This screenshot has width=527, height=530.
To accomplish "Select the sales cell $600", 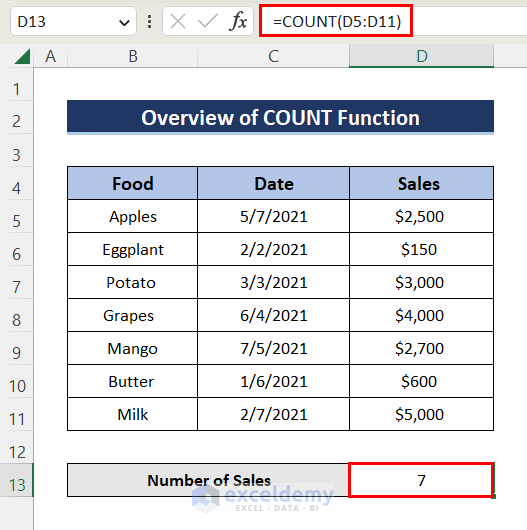I will [x=421, y=381].
